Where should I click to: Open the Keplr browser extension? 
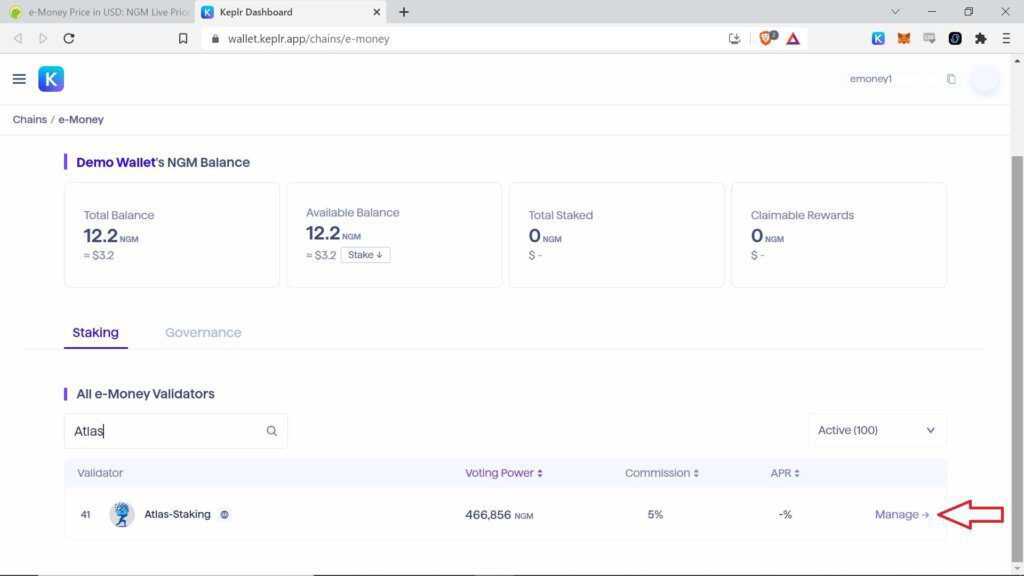pos(878,39)
